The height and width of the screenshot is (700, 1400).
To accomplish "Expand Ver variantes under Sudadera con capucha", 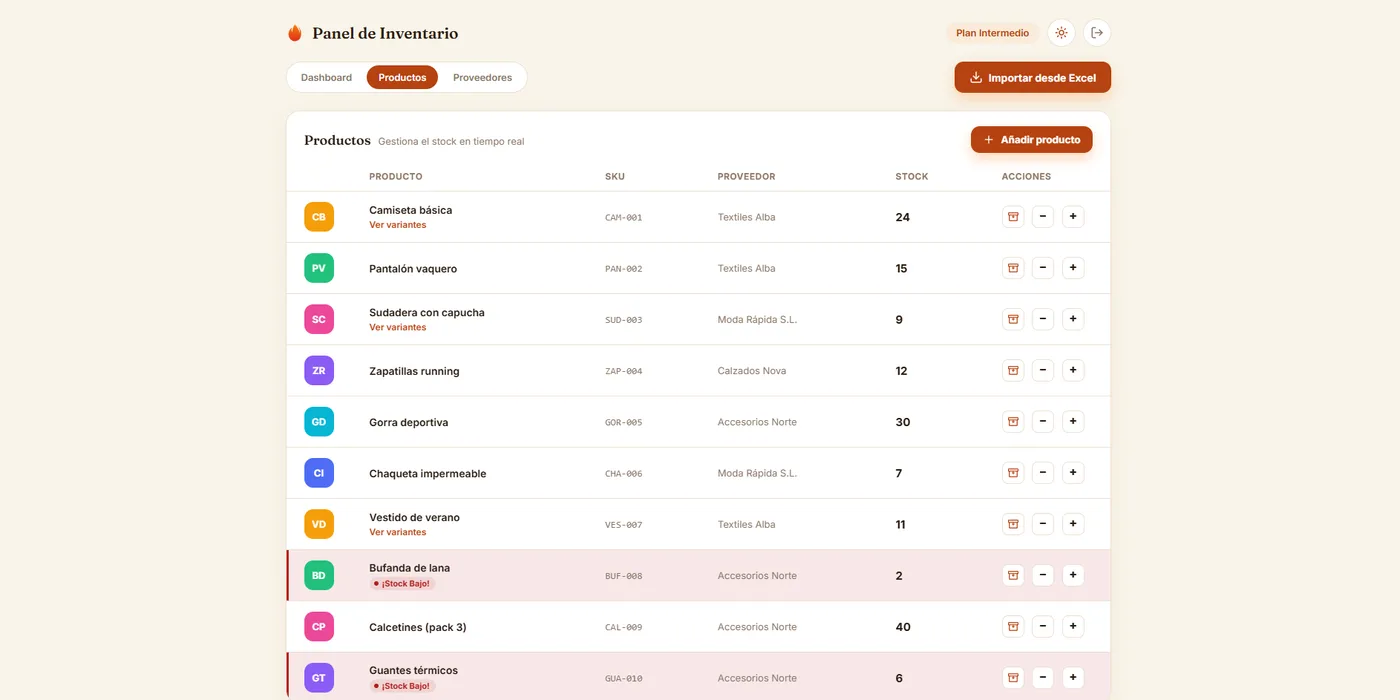I will (398, 327).
